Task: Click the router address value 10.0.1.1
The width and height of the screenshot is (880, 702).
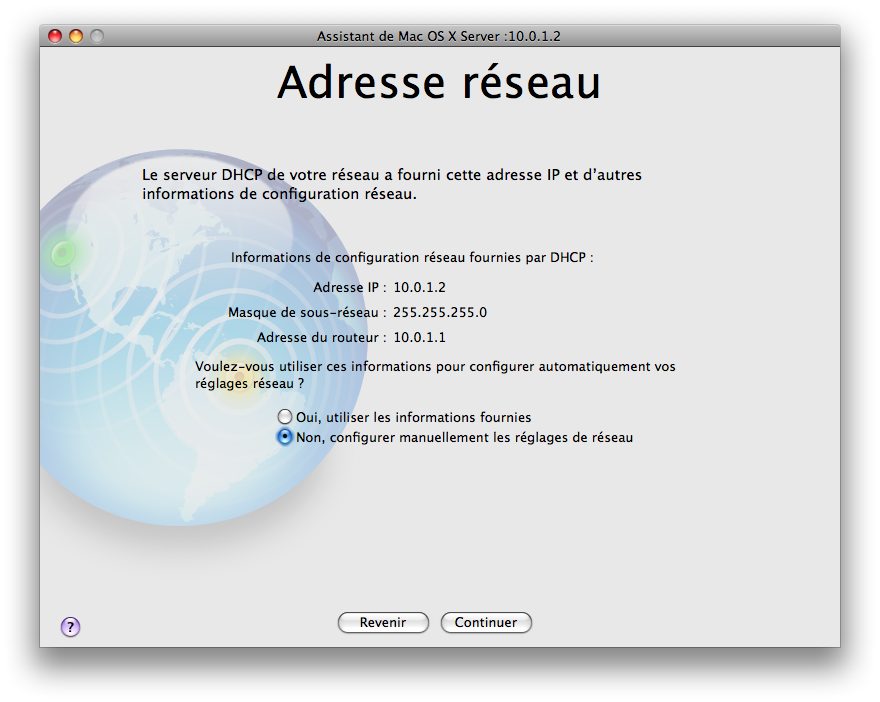Action: click(x=419, y=337)
